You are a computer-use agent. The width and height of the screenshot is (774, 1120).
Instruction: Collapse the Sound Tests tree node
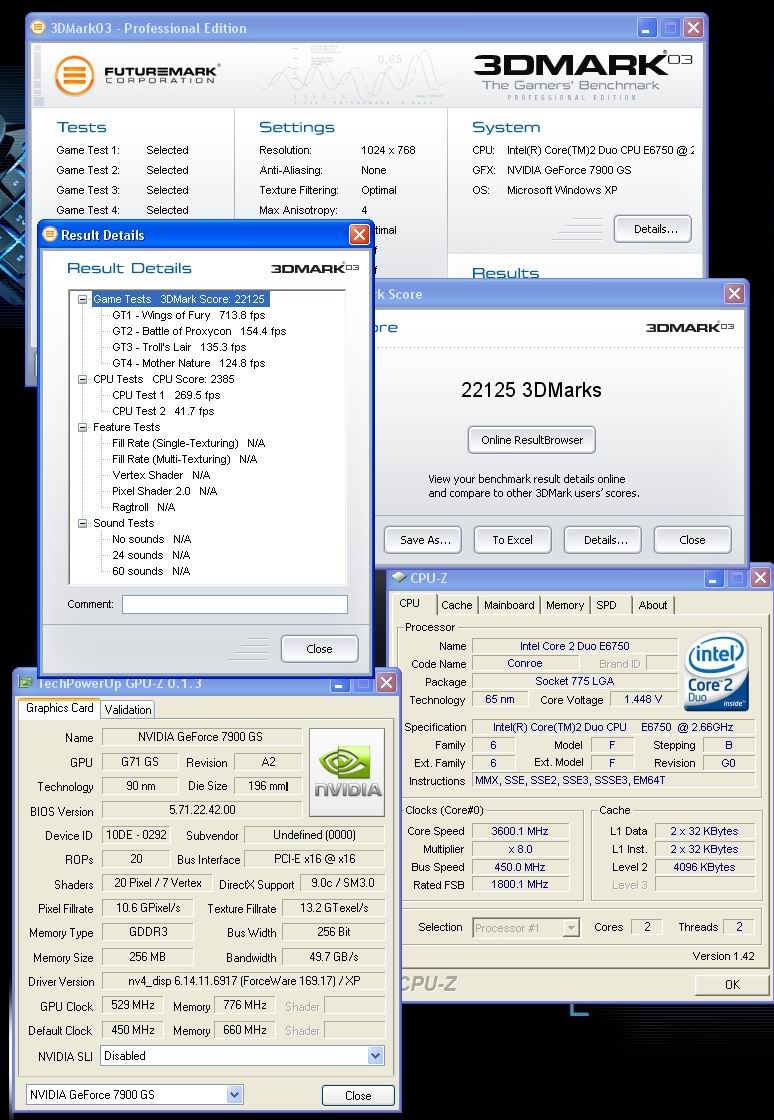point(83,523)
